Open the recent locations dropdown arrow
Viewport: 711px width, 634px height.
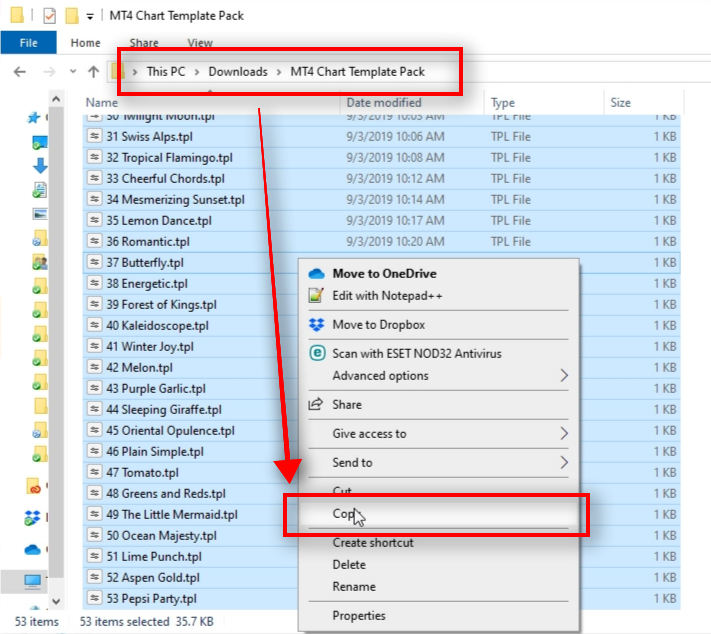[73, 72]
